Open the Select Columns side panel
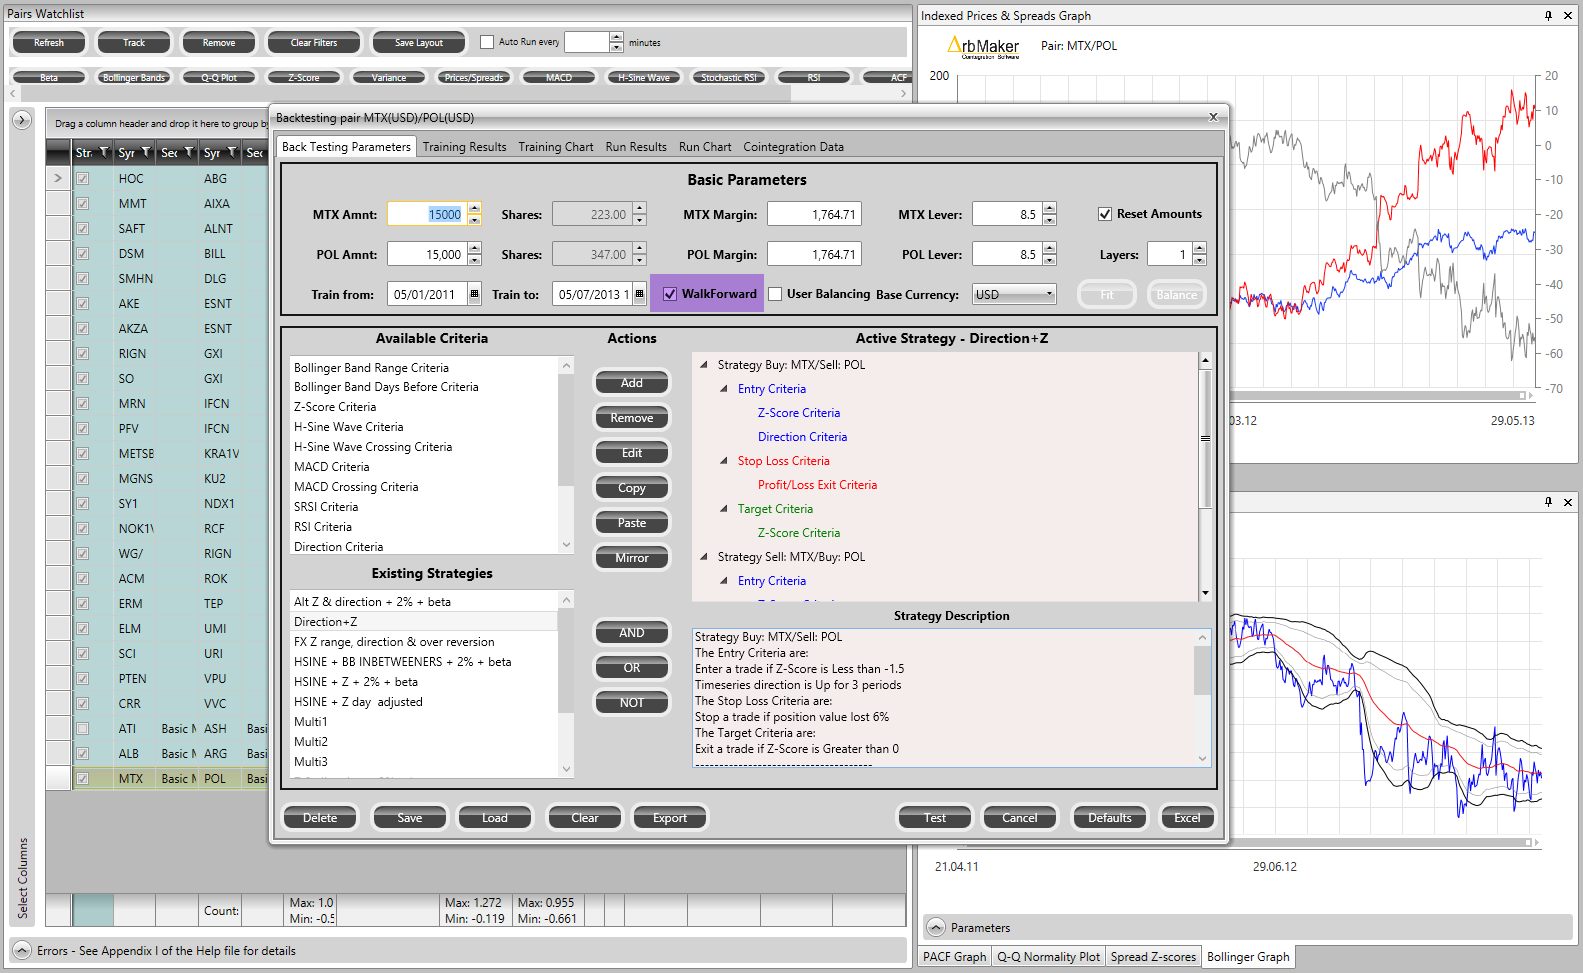The image size is (1583, 973). [x=22, y=878]
